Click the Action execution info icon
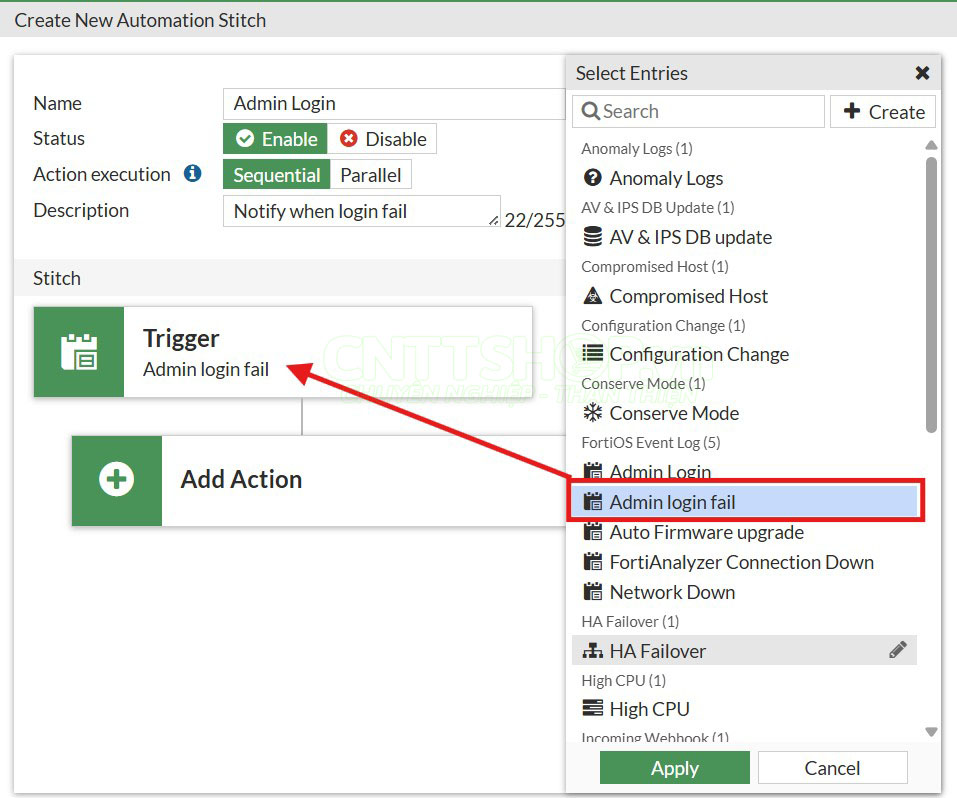 [x=193, y=174]
